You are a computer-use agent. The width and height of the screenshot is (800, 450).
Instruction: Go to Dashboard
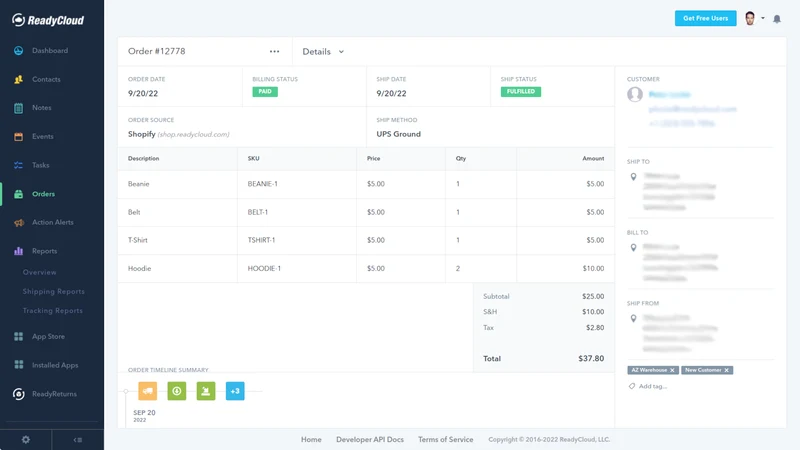50,51
